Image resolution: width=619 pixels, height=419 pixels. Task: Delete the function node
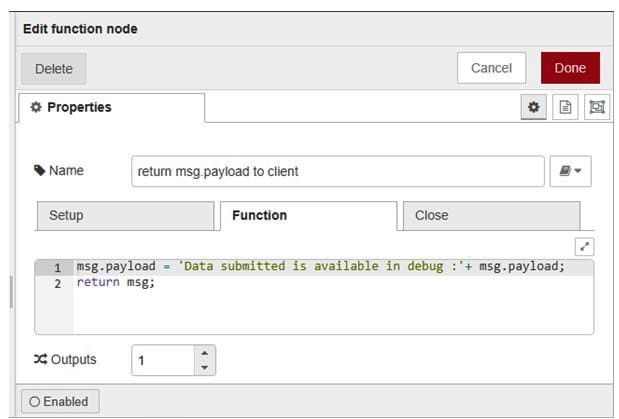point(54,69)
